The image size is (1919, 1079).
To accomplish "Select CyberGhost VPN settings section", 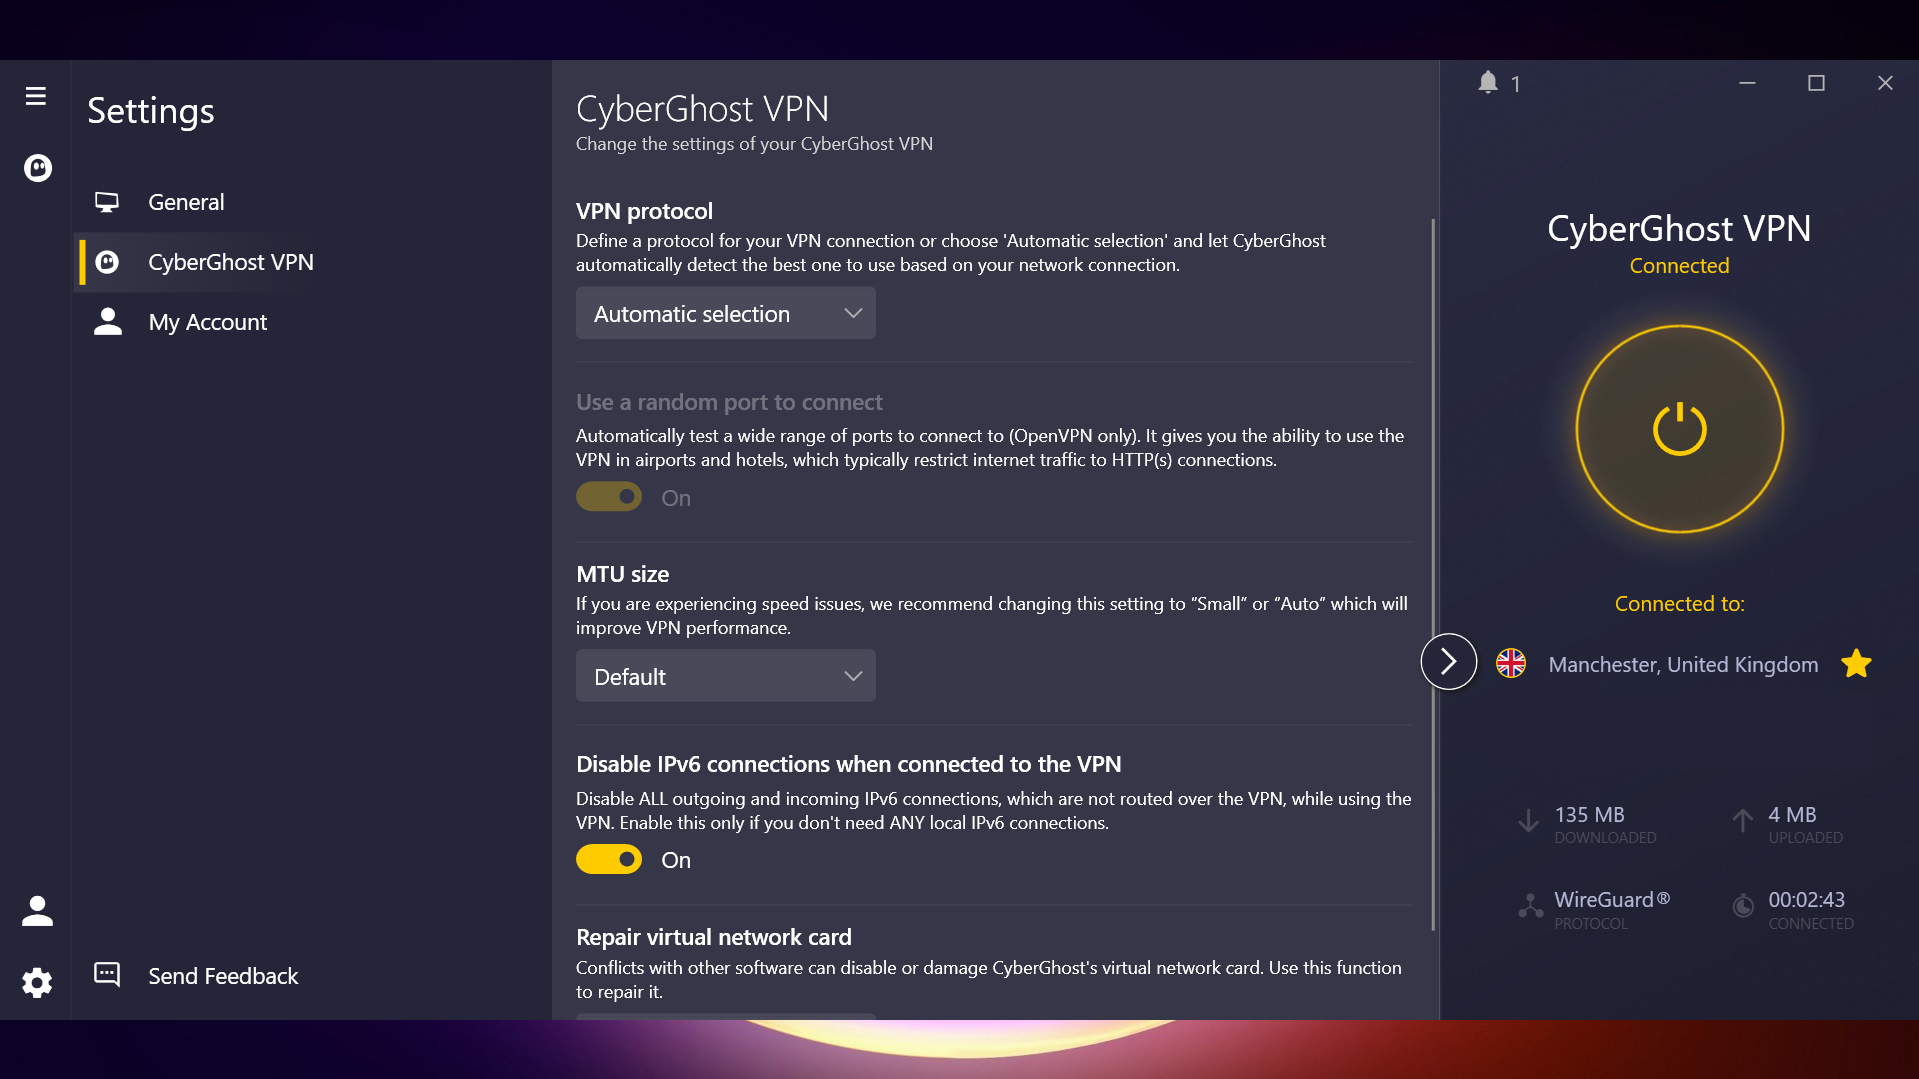I will point(312,262).
